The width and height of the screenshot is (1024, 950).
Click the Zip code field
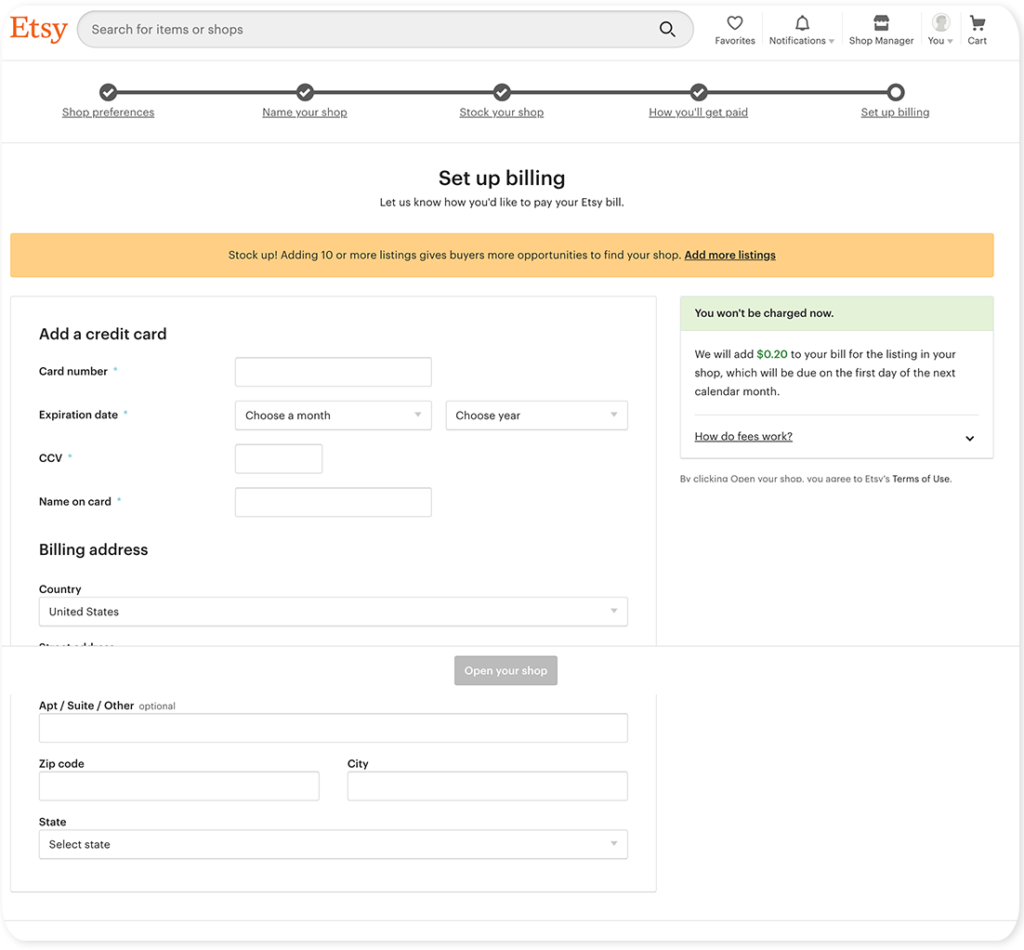coord(179,786)
